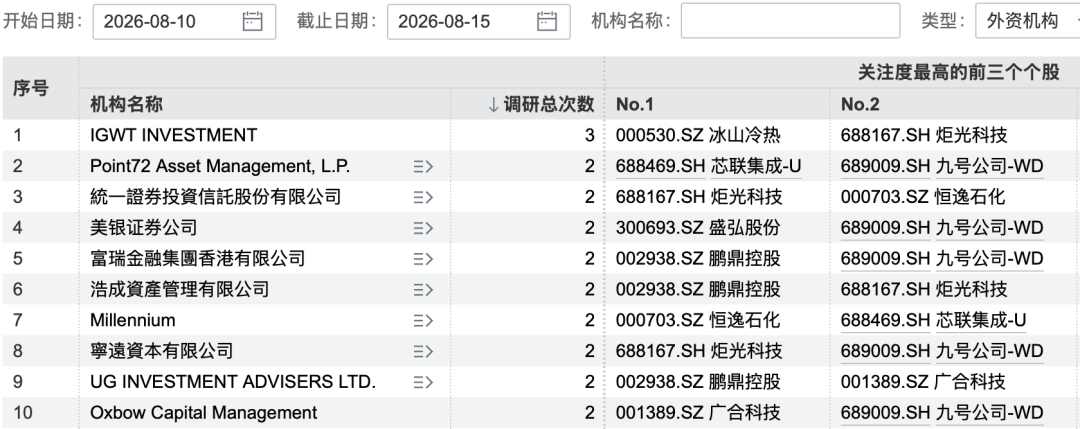Viewport: 1080px width, 429px height.
Task: Select 美银证券公司 institution name
Action: [144, 228]
